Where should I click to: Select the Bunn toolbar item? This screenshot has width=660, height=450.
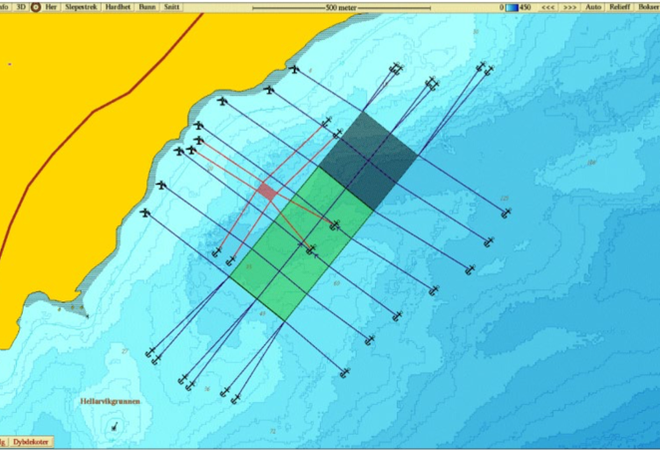click(147, 6)
